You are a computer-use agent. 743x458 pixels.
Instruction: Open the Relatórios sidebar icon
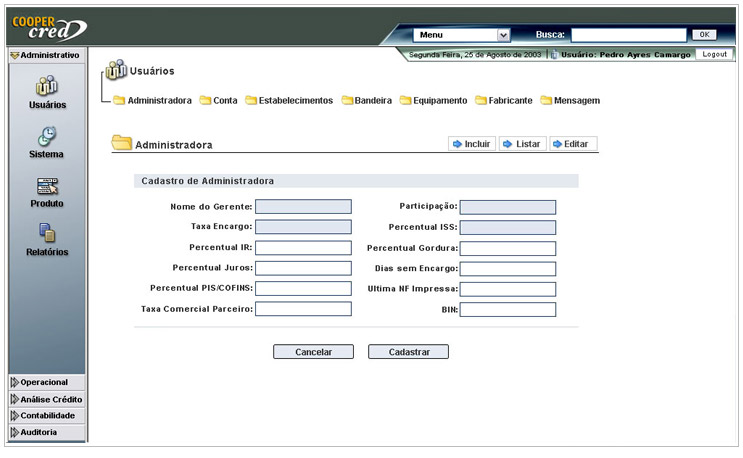pyautogui.click(x=47, y=234)
